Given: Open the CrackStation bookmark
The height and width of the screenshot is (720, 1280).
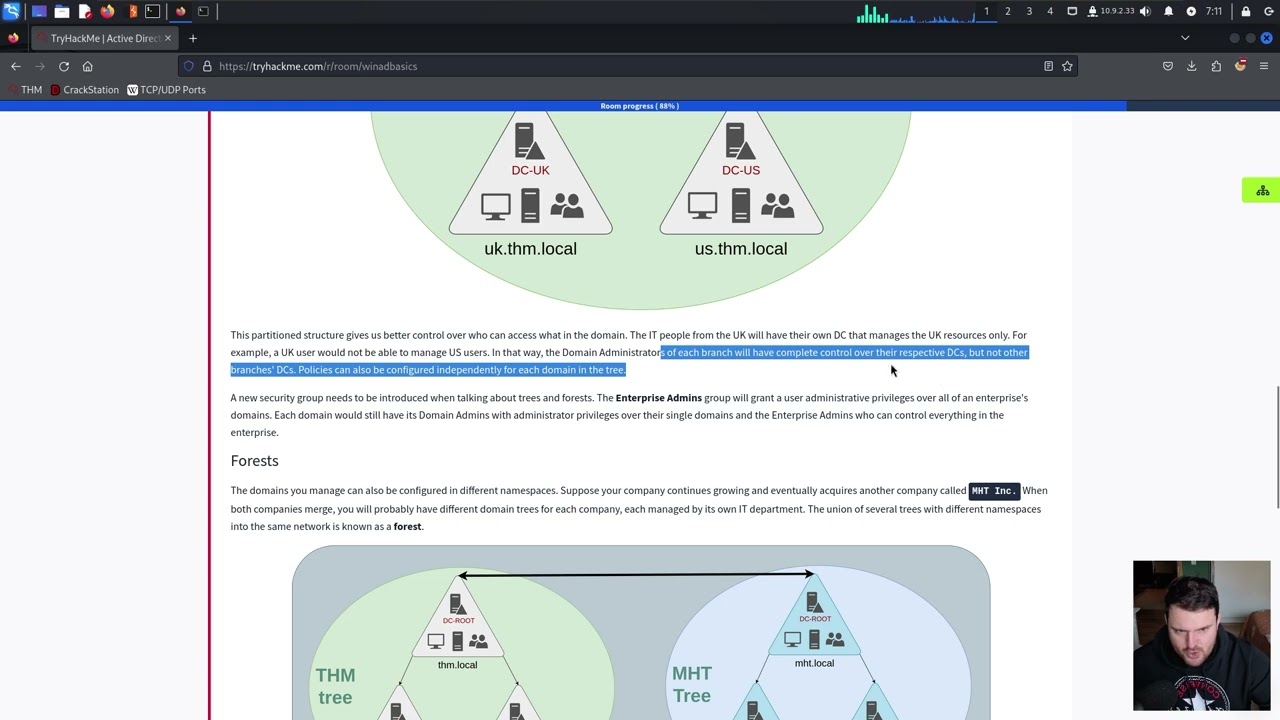Looking at the screenshot, I should (x=84, y=90).
